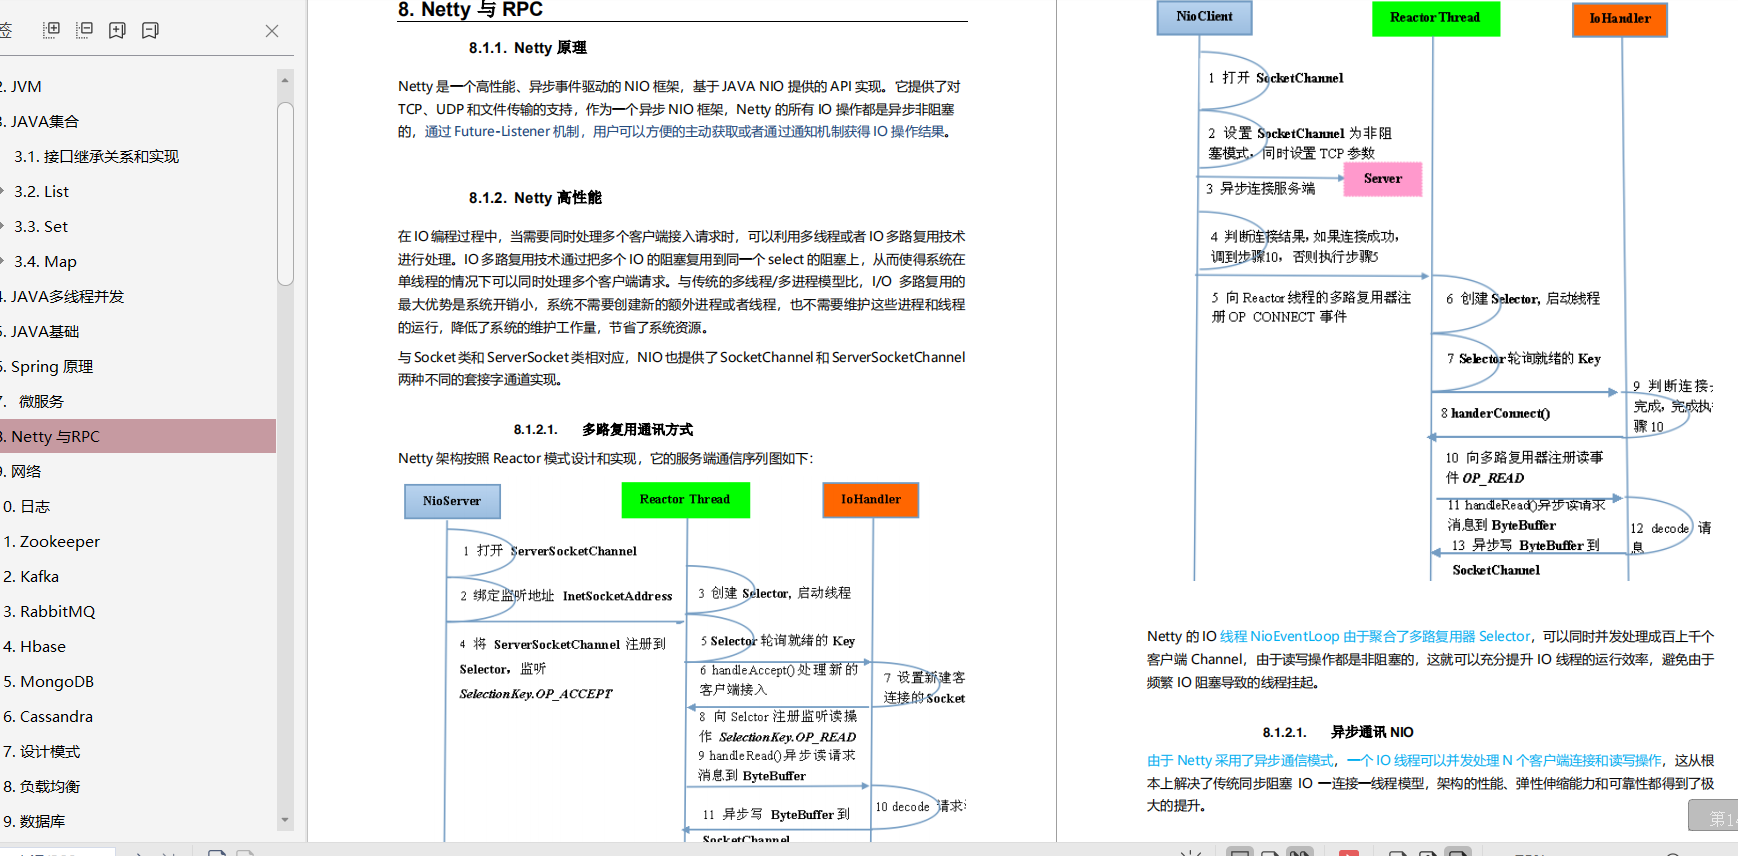Click Reactor Thread box beside NioServer

685,499
